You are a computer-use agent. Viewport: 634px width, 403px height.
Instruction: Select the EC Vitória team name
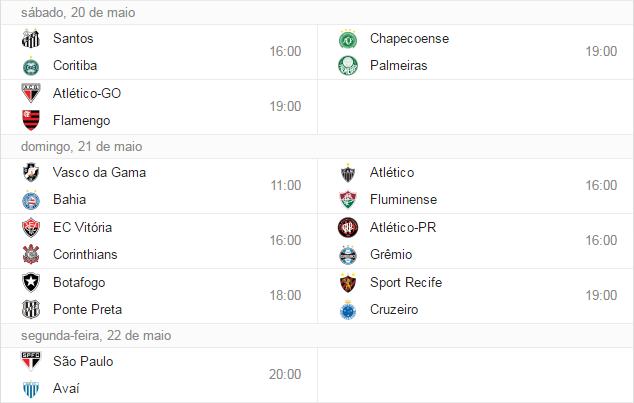coord(82,228)
